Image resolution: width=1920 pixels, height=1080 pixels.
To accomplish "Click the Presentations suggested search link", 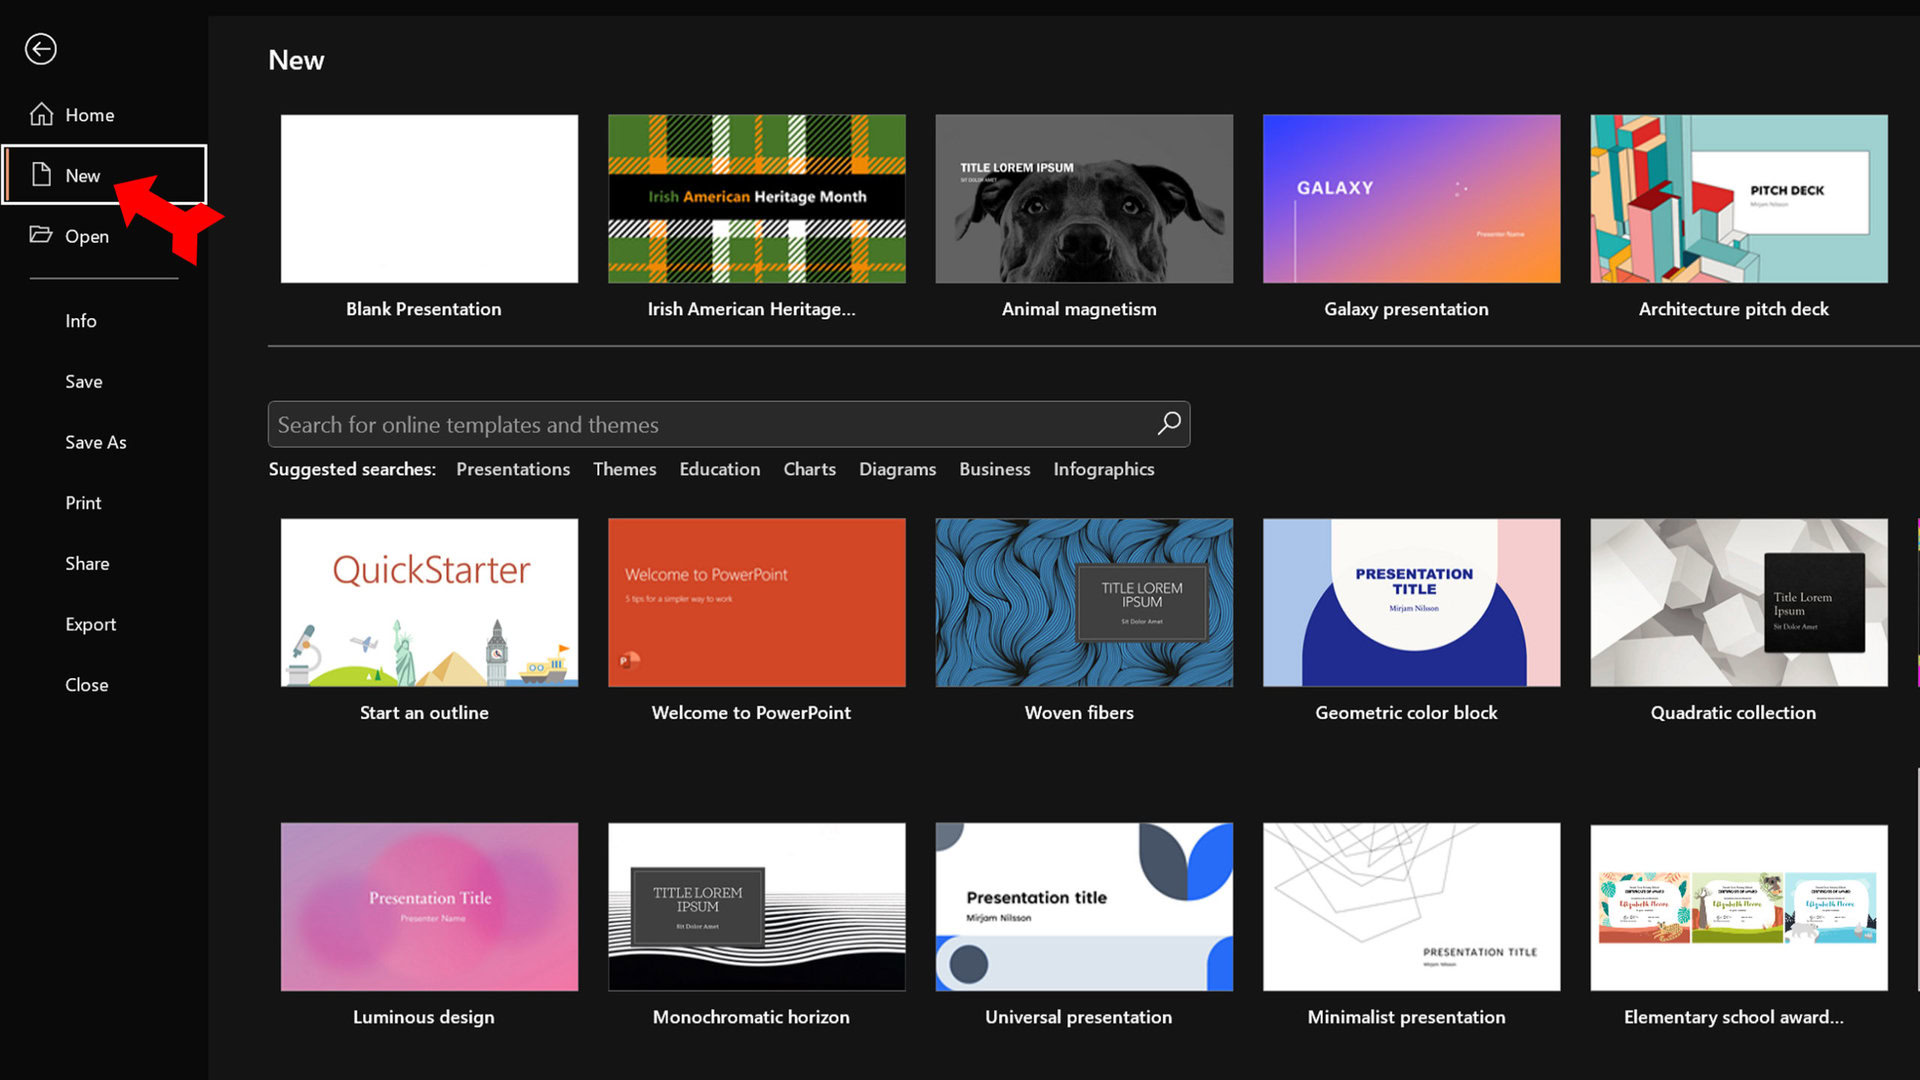I will click(513, 469).
